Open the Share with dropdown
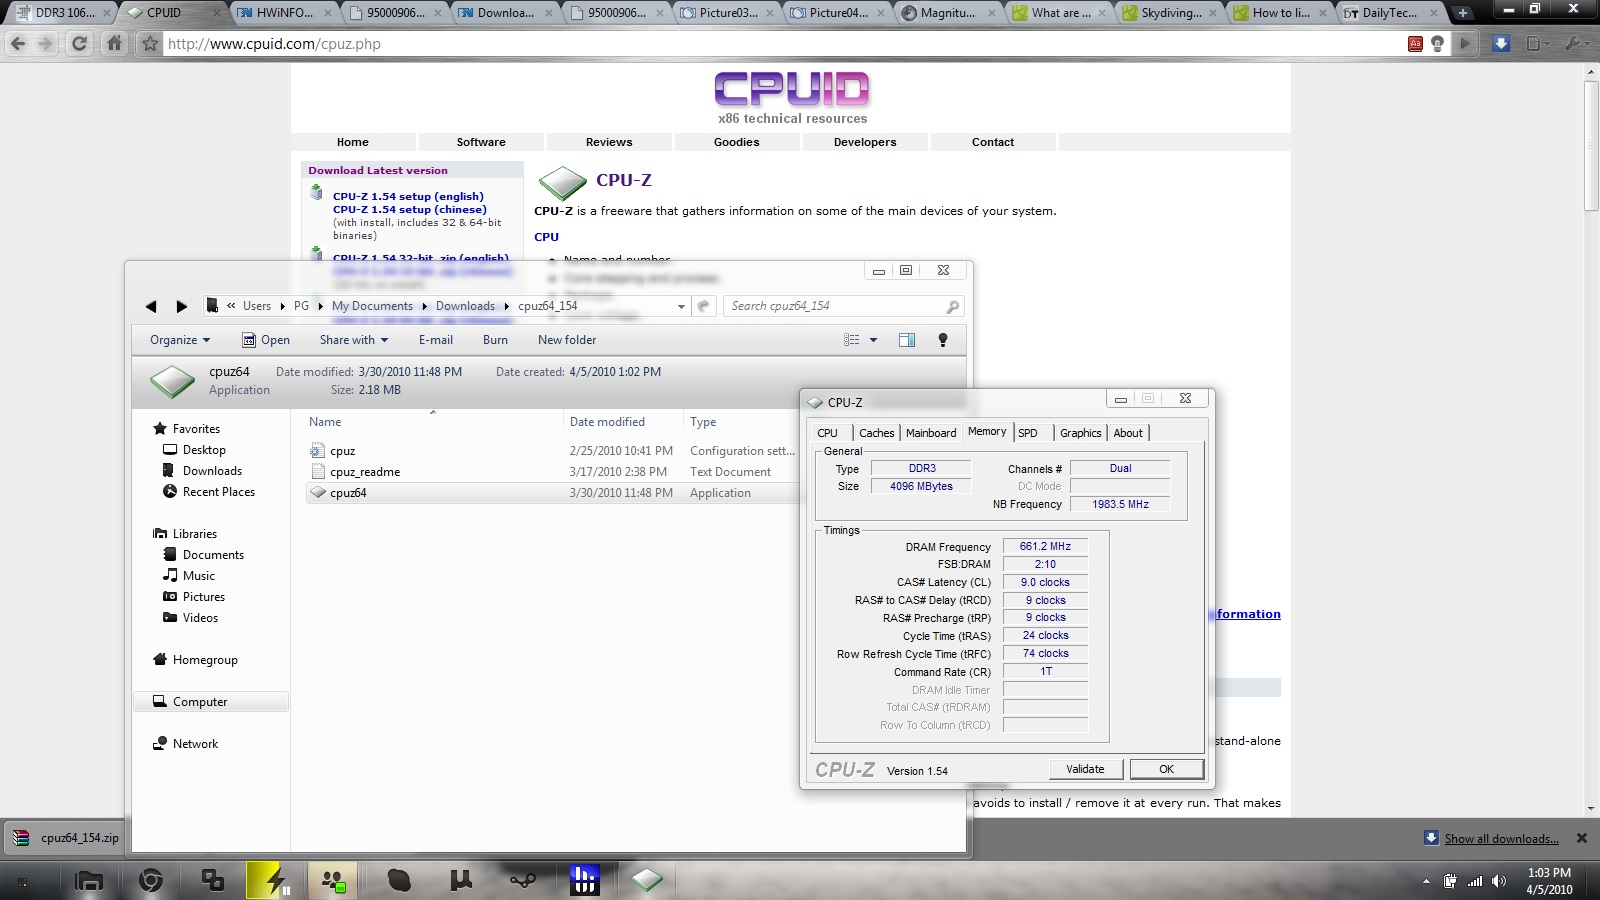Screen dimensions: 1600x900 (x=353, y=340)
